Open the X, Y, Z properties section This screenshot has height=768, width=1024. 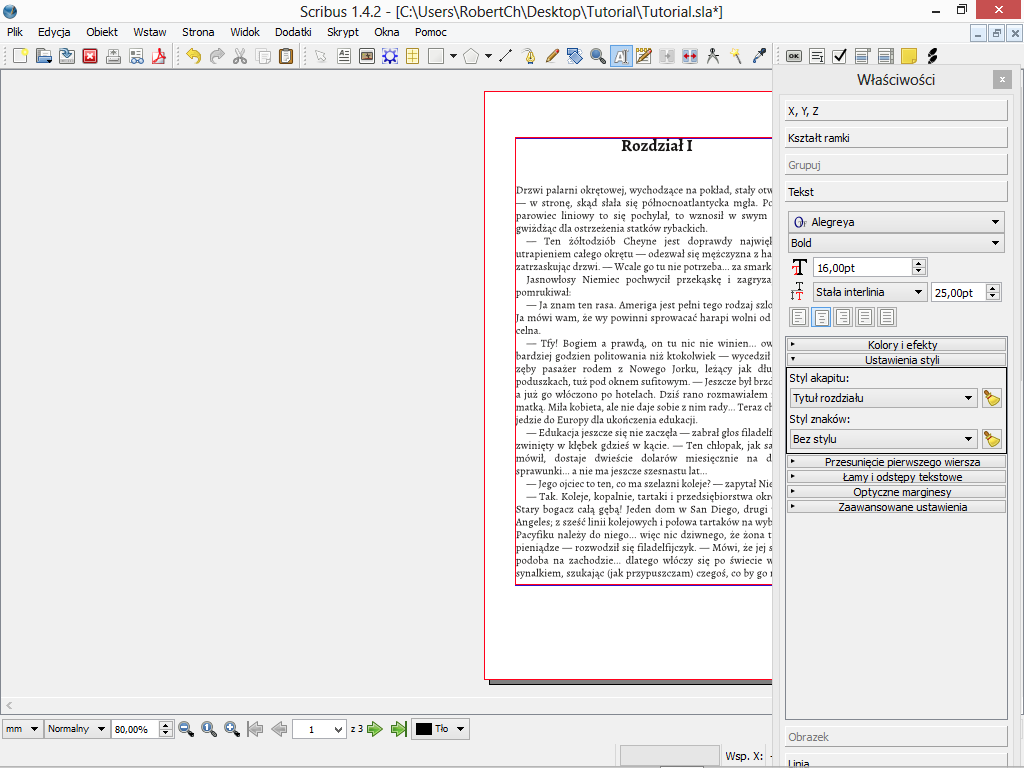[896, 111]
